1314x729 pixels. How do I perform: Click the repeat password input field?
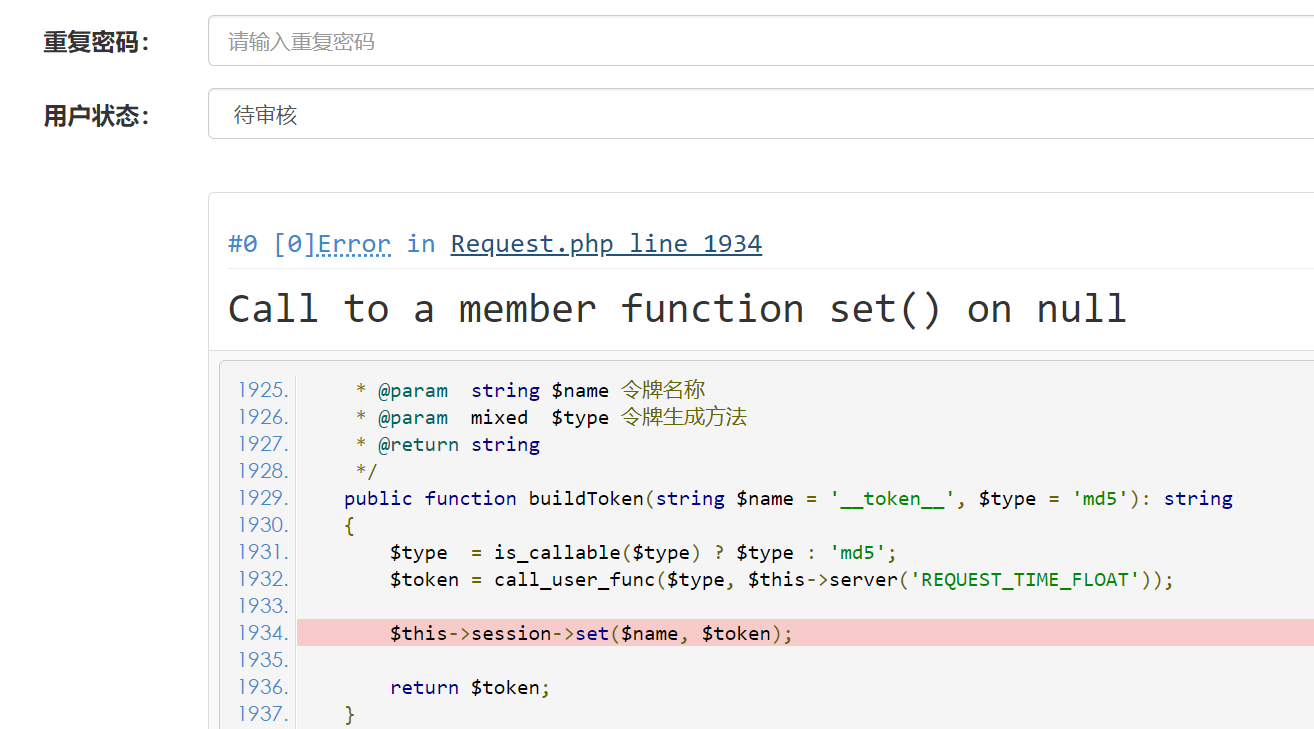click(x=760, y=41)
